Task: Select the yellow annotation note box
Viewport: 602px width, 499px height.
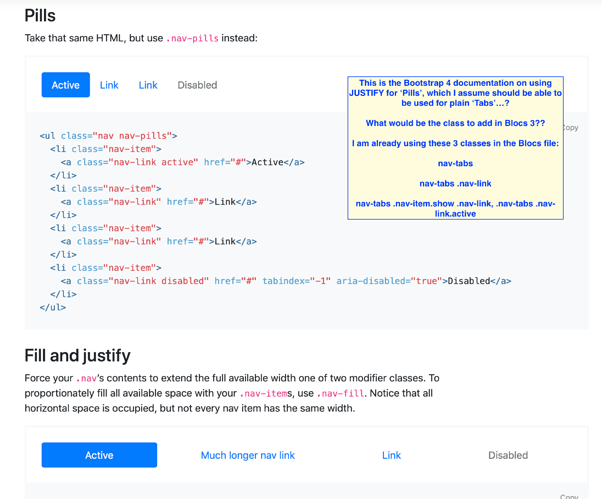Action: coord(455,148)
